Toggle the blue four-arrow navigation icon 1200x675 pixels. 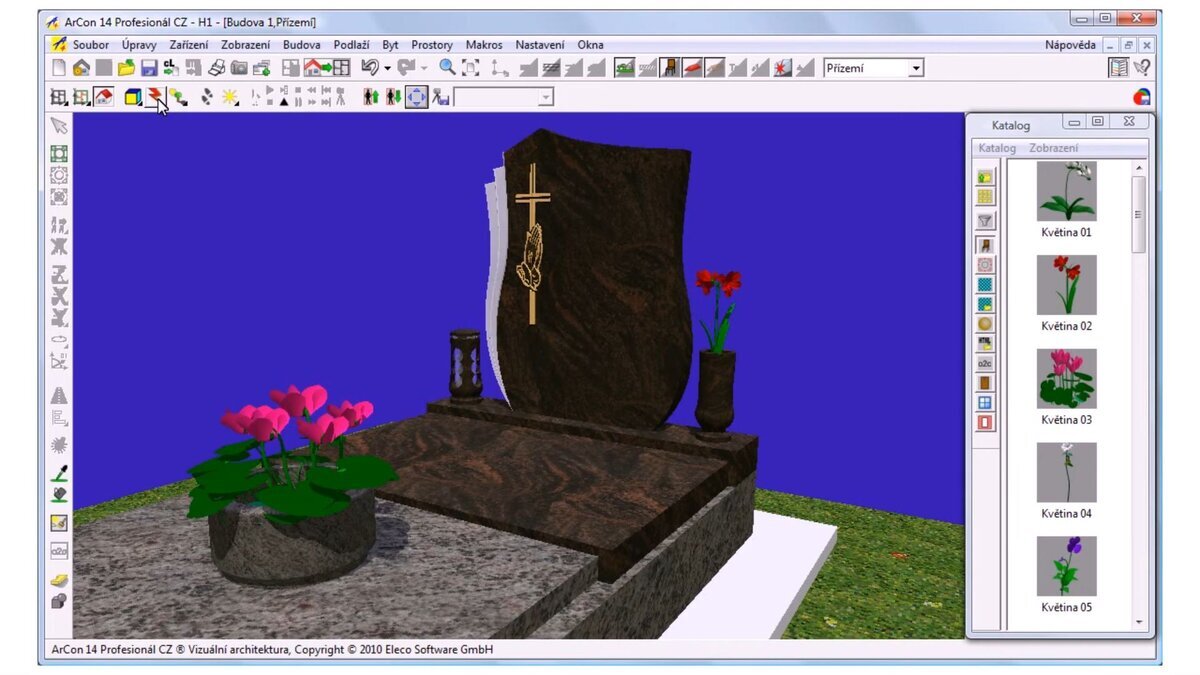[x=416, y=97]
